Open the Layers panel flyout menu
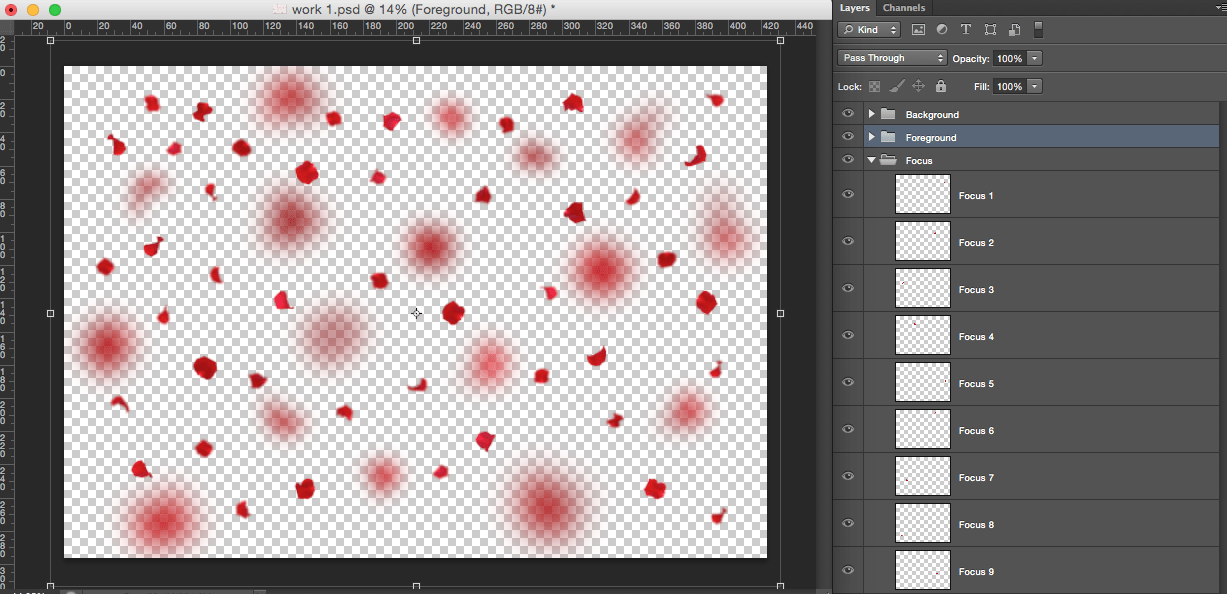Screen dimensions: 1227x594 [1218, 8]
